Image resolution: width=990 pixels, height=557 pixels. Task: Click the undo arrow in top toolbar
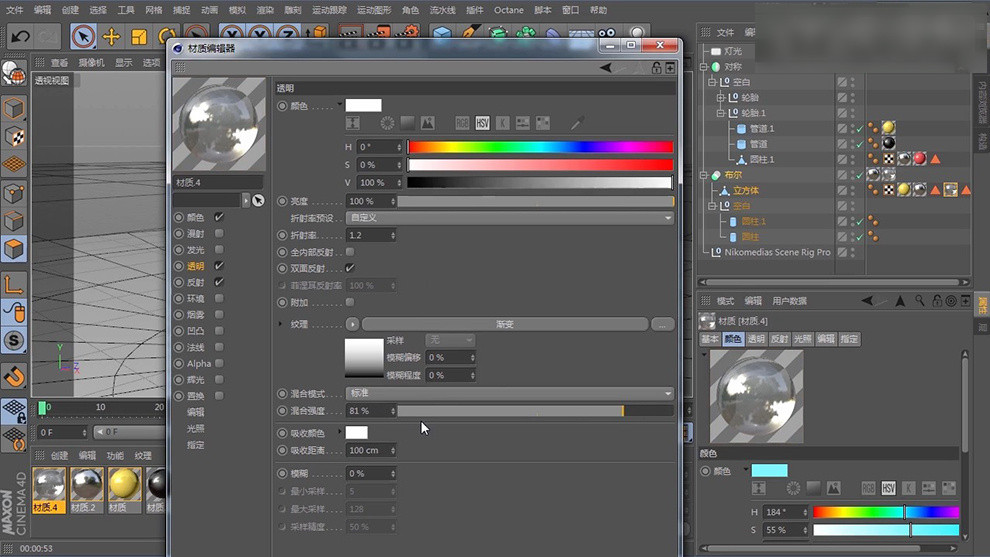pos(20,37)
